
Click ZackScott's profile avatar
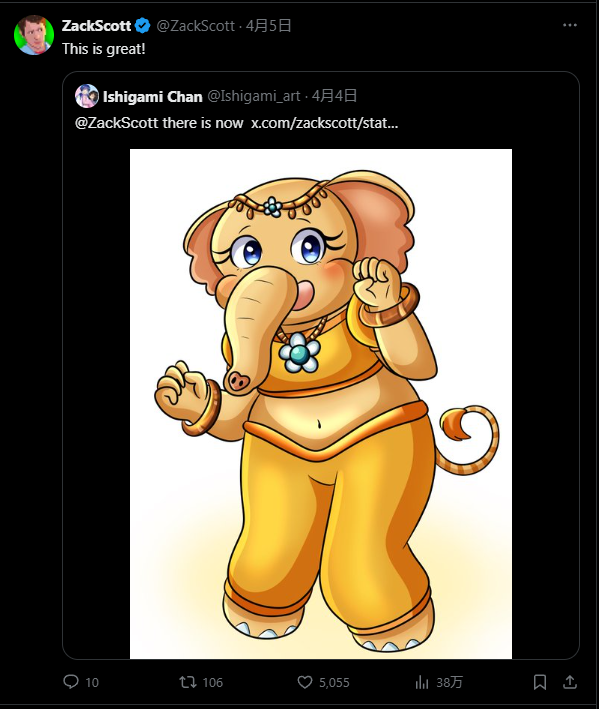pos(34,35)
